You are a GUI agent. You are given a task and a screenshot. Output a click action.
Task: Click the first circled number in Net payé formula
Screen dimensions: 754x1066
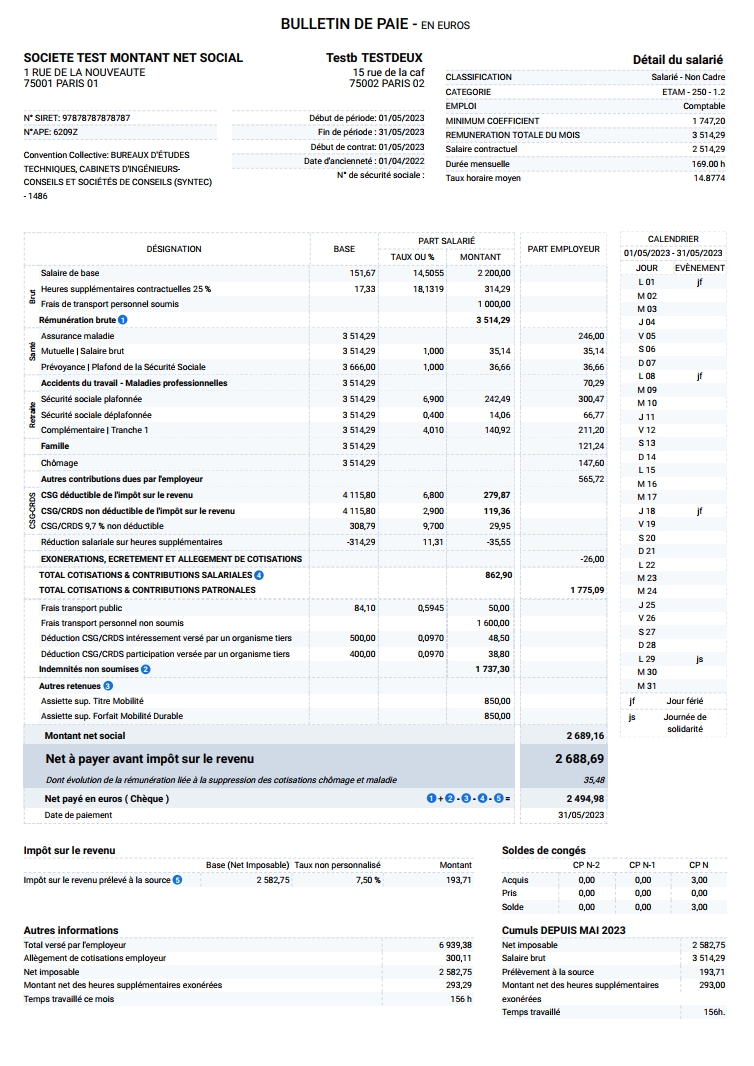tap(432, 799)
